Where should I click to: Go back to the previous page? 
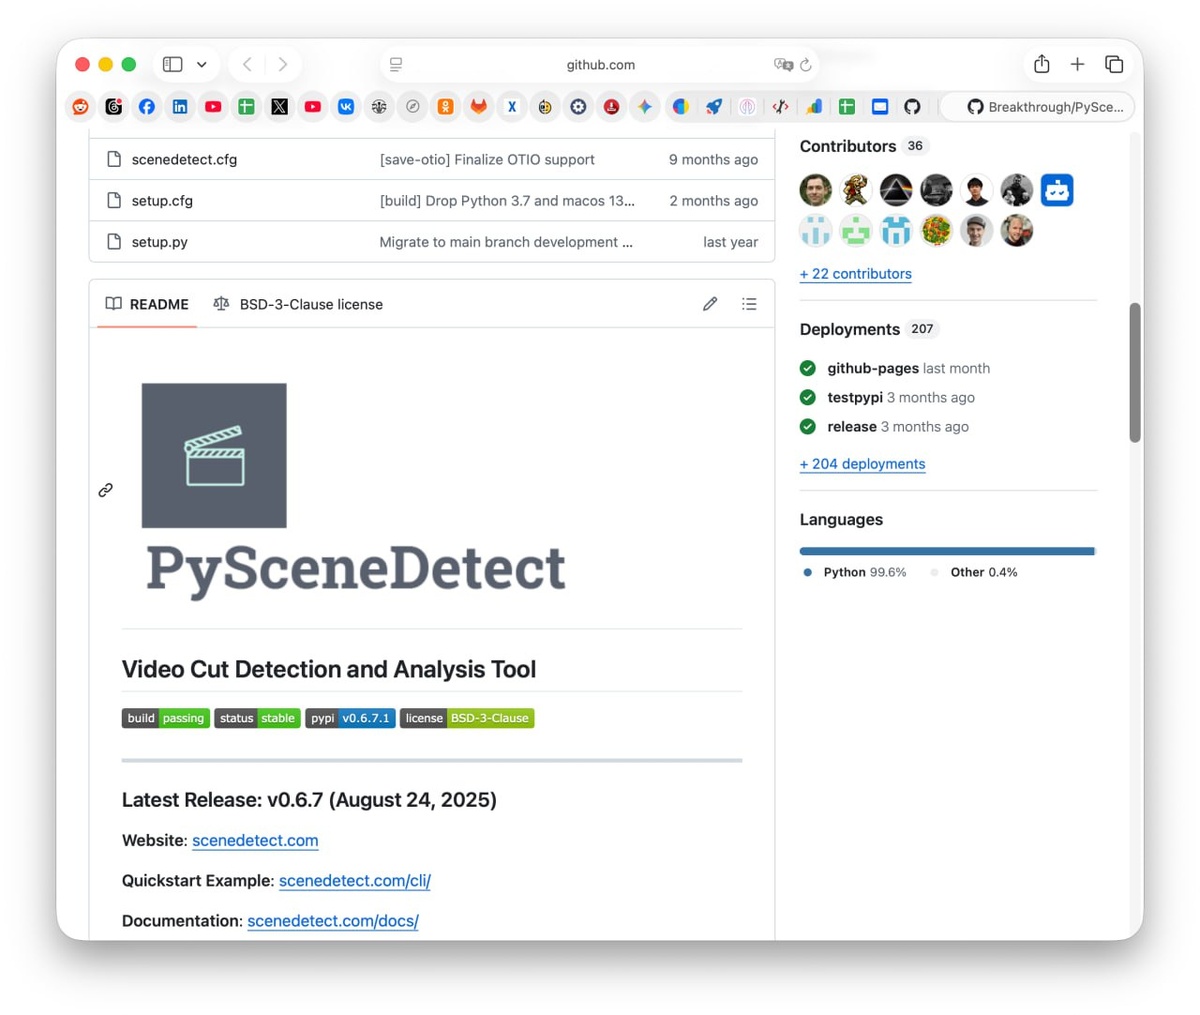(247, 64)
